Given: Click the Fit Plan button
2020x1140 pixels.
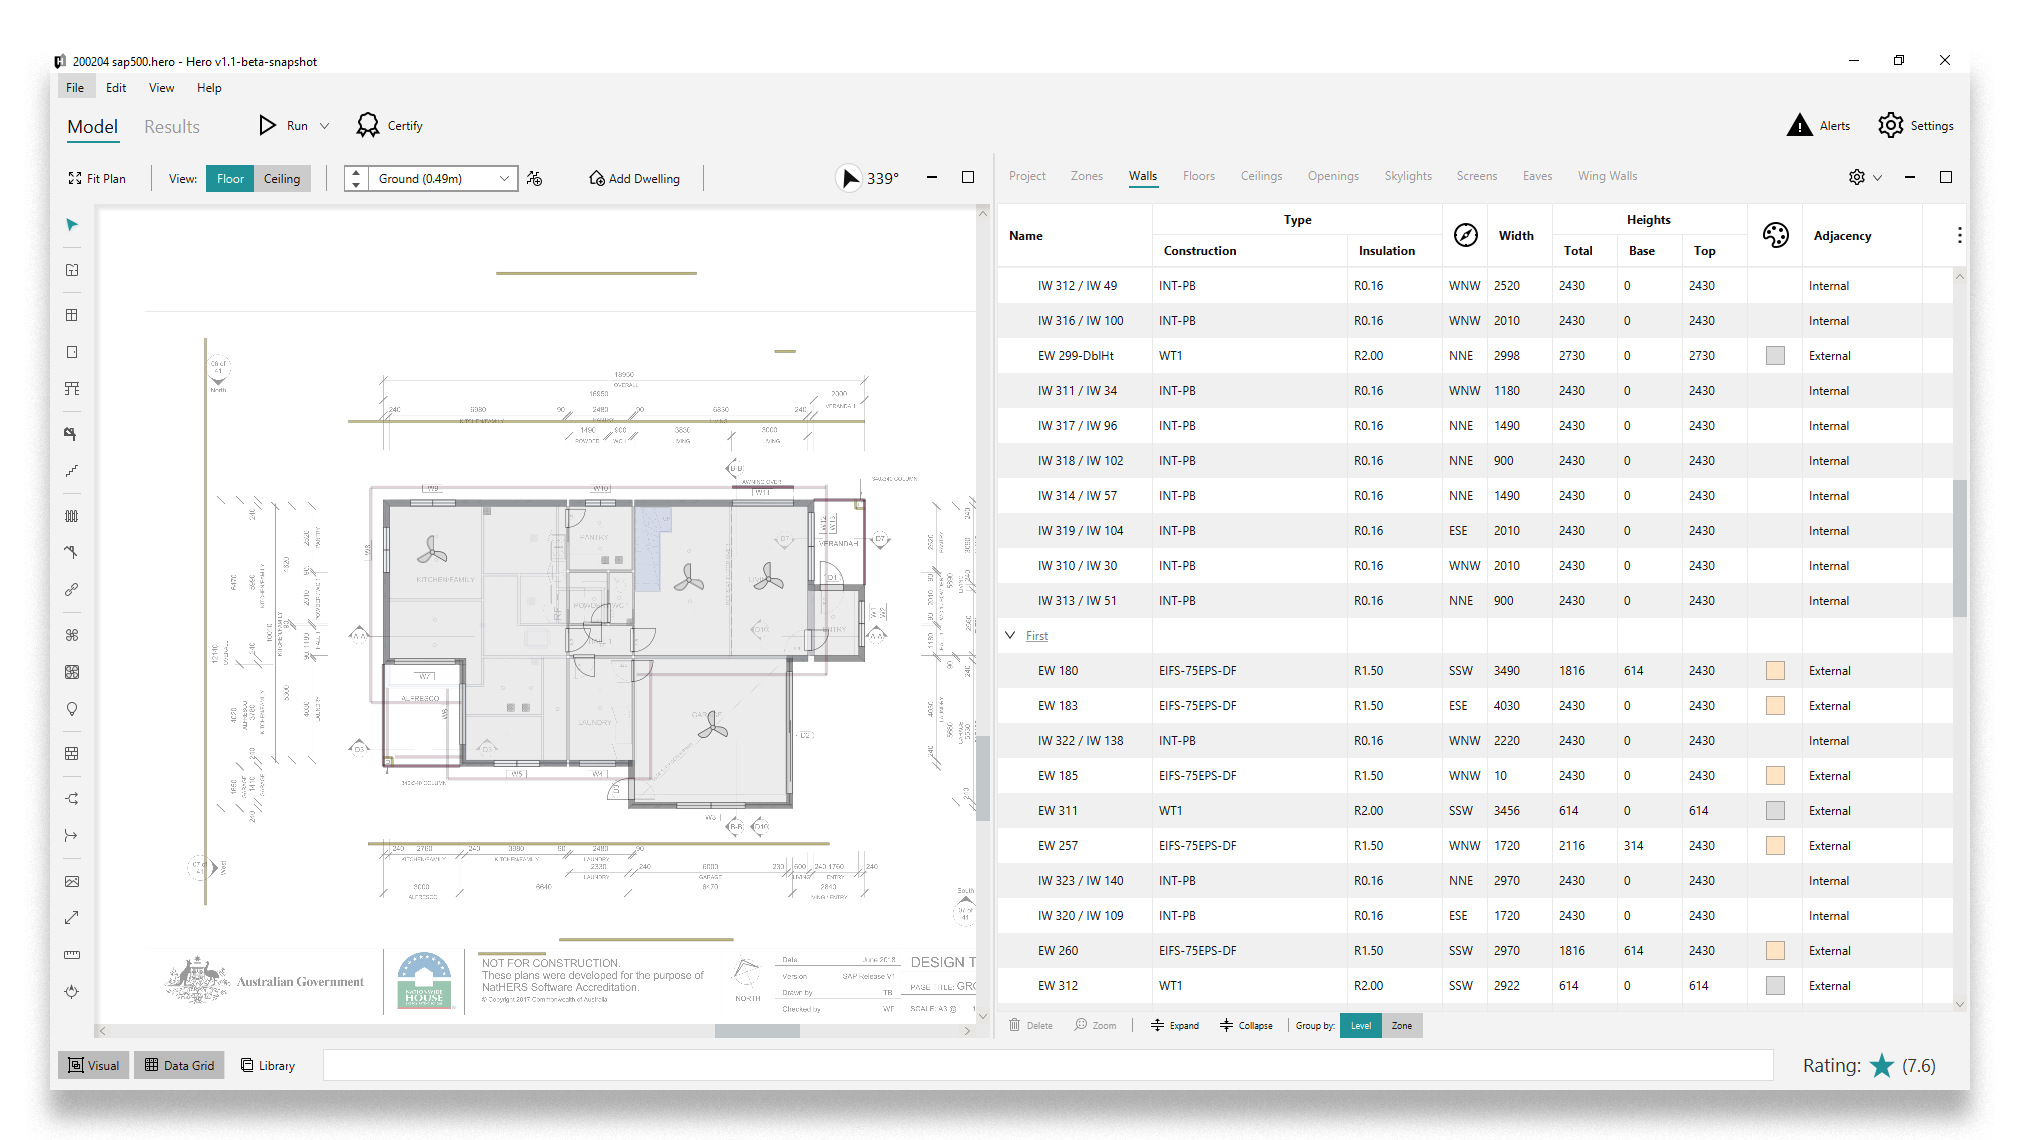Looking at the screenshot, I should tap(97, 178).
